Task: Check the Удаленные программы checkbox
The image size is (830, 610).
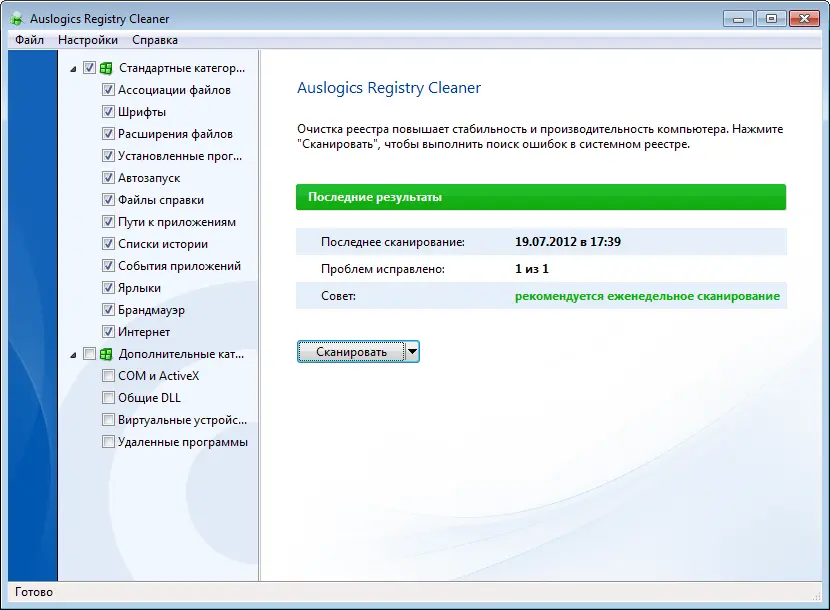Action: tap(108, 442)
